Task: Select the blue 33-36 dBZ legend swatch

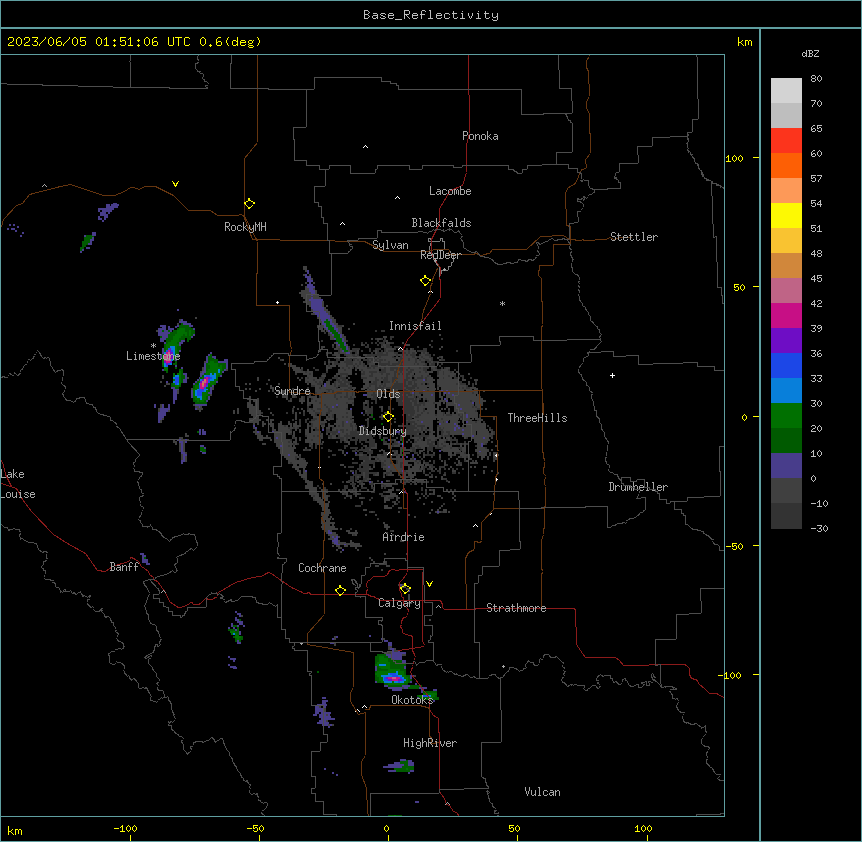Action: coord(786,365)
